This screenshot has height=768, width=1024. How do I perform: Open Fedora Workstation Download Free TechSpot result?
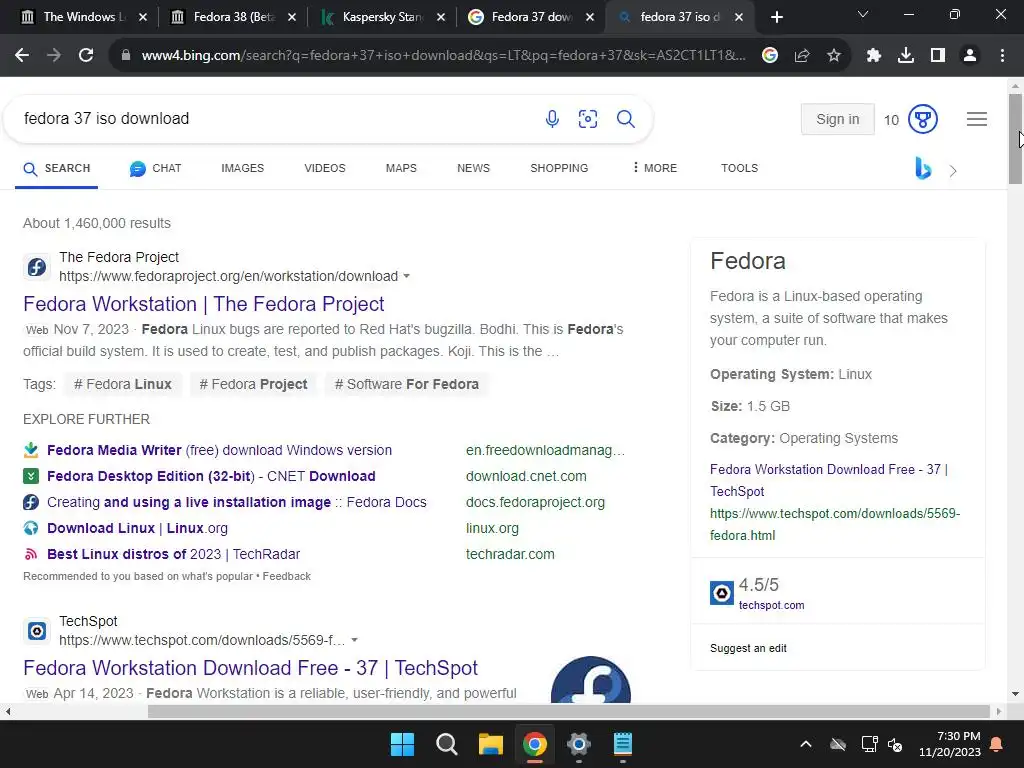tap(250, 667)
